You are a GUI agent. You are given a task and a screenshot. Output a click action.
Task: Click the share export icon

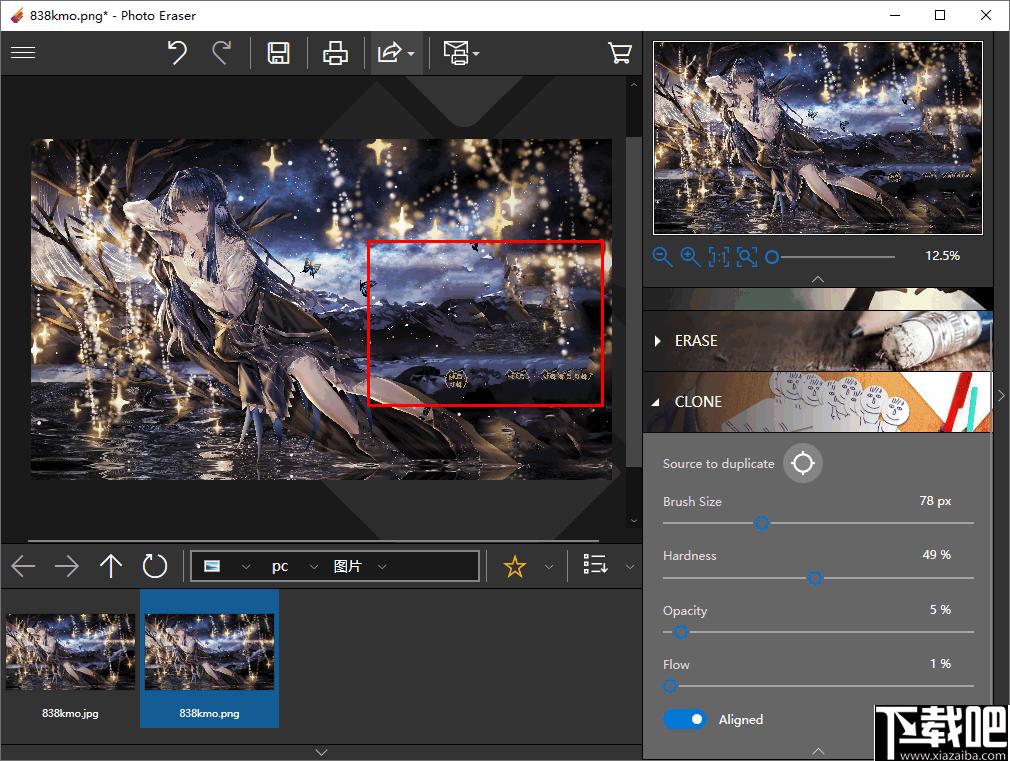pyautogui.click(x=389, y=52)
